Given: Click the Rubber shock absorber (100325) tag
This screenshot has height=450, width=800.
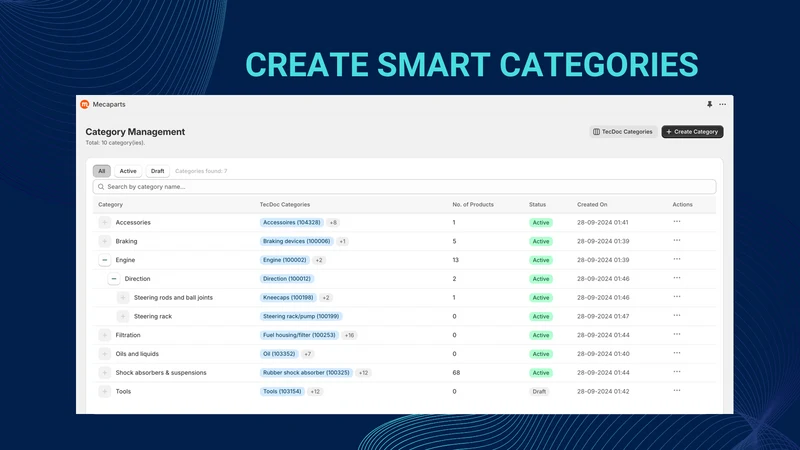Looking at the screenshot, I should coord(306,372).
